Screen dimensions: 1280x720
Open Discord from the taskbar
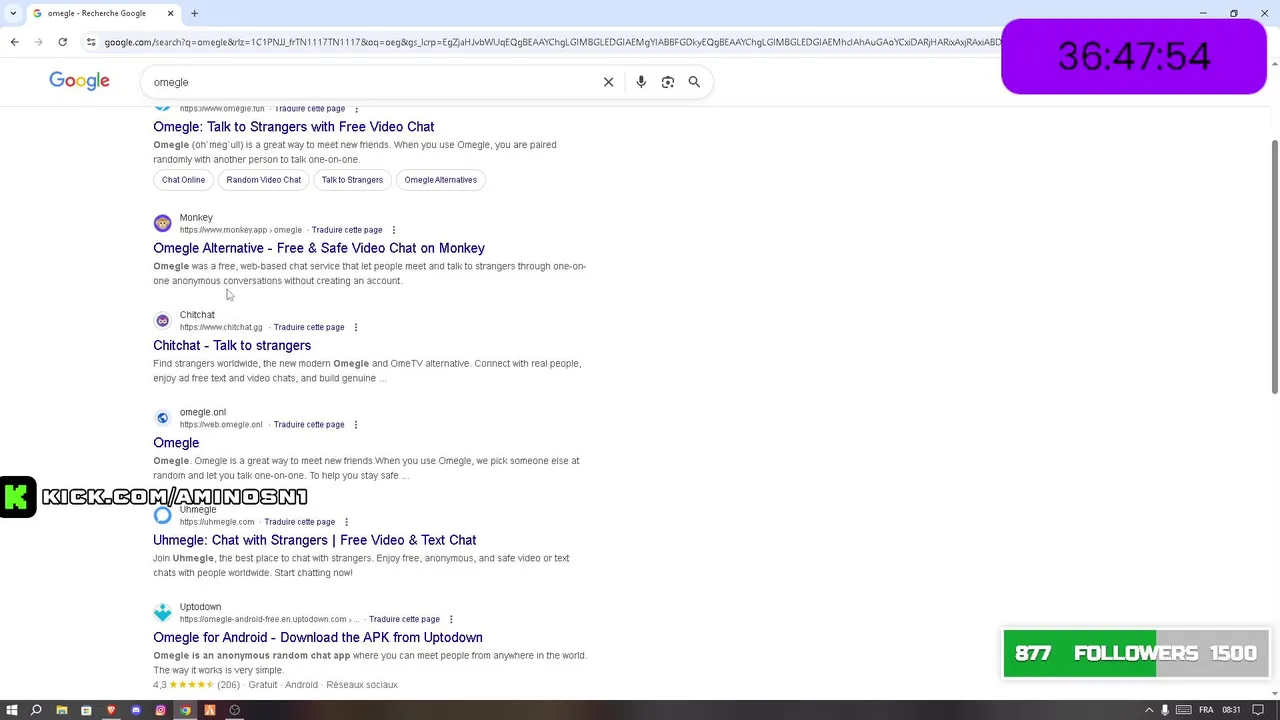(x=136, y=710)
